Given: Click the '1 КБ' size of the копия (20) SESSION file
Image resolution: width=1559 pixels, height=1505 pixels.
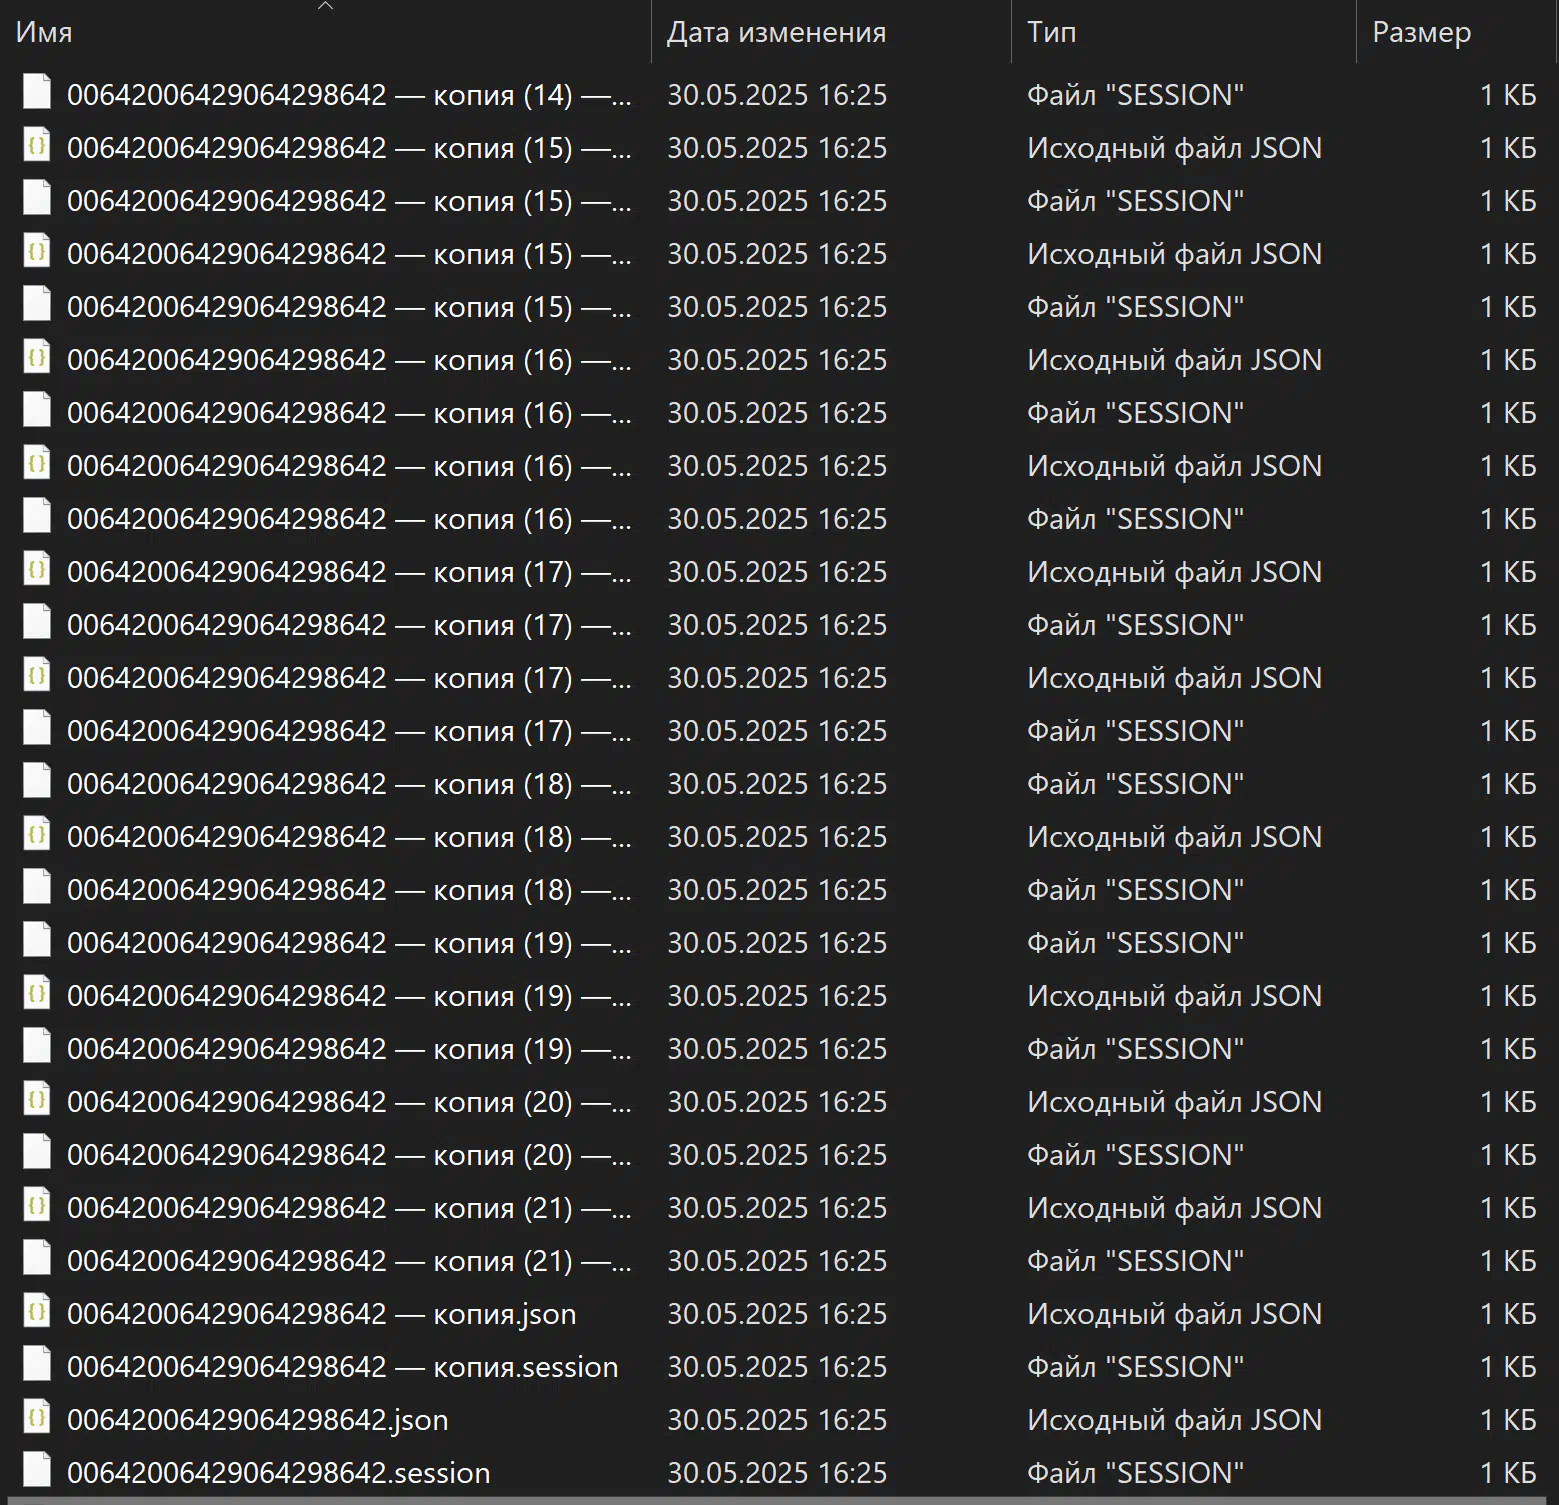Looking at the screenshot, I should (x=1507, y=1155).
